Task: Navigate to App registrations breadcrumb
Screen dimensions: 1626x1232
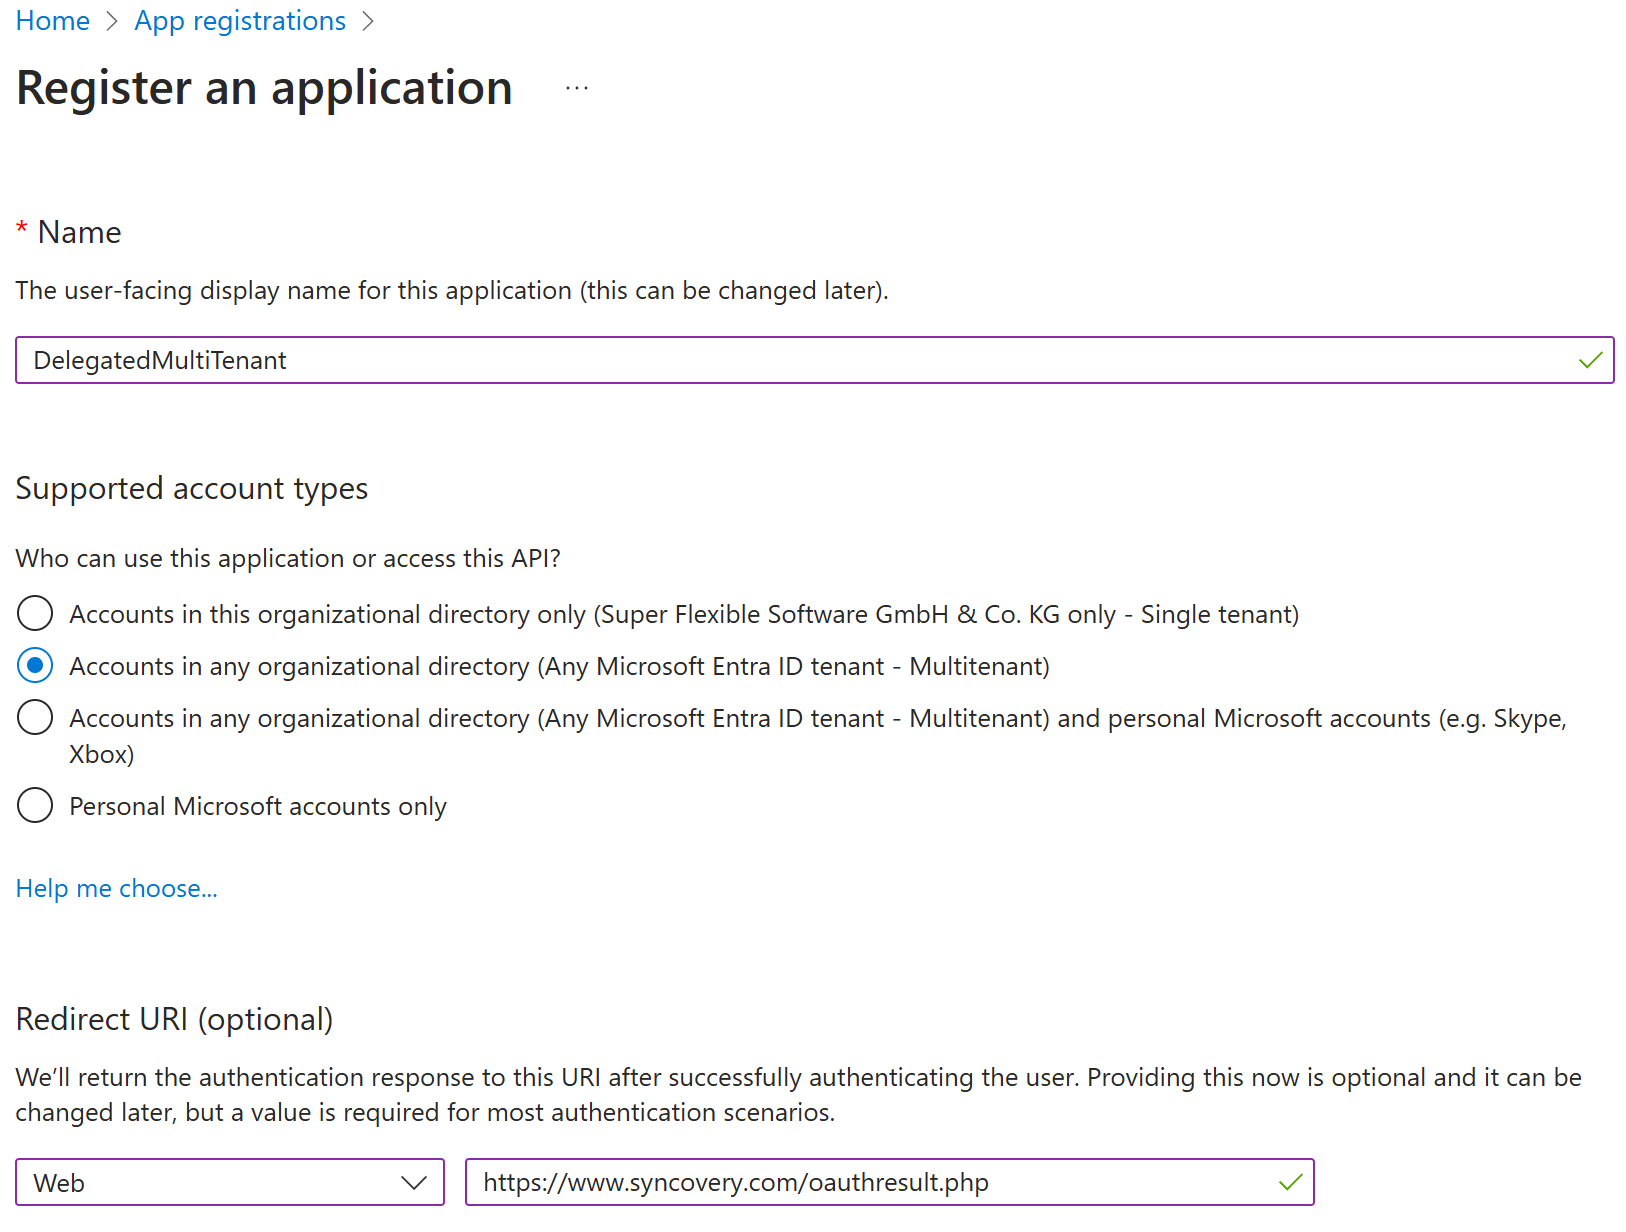Action: click(x=240, y=20)
